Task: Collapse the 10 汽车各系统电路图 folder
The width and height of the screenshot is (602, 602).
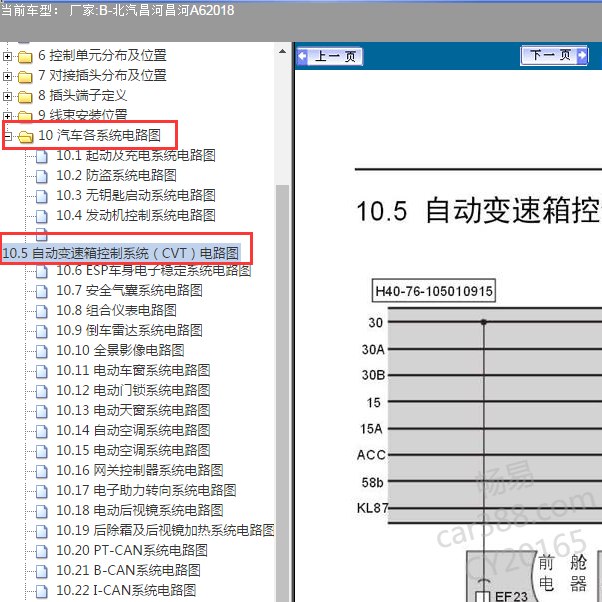Action: click(x=8, y=136)
